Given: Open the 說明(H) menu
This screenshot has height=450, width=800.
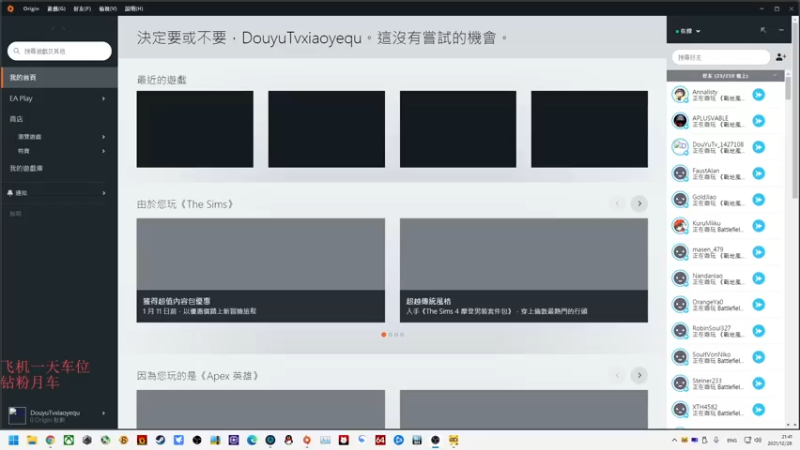Looking at the screenshot, I should click(x=134, y=9).
